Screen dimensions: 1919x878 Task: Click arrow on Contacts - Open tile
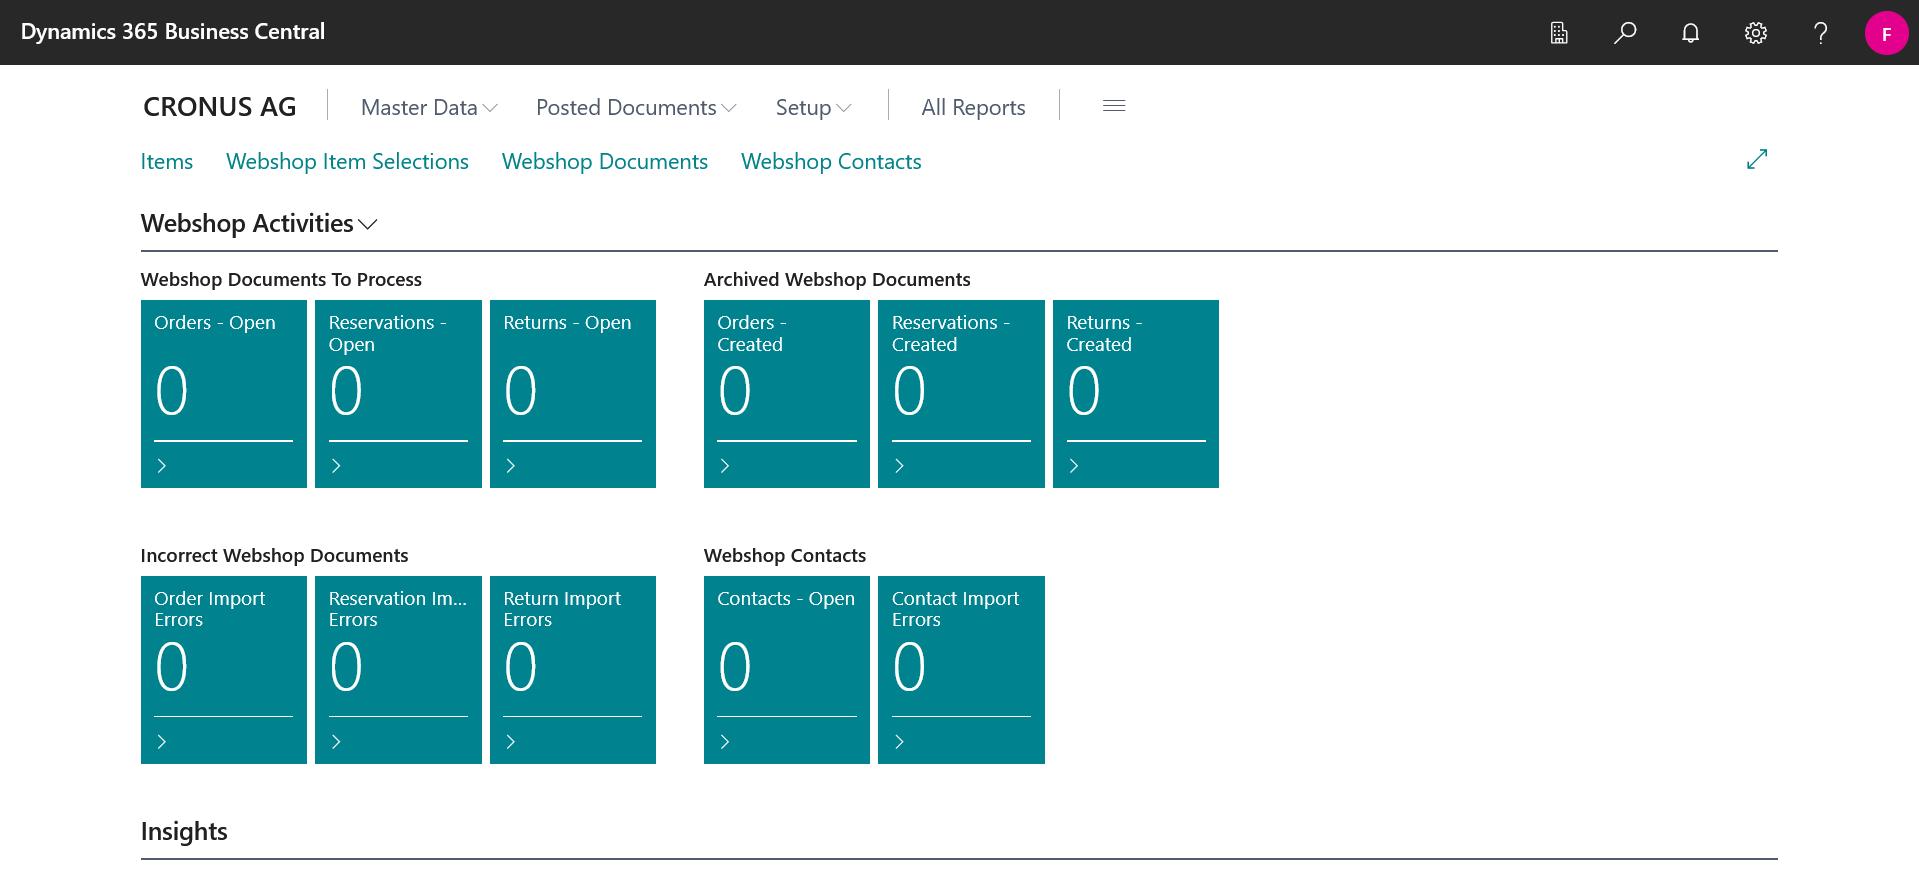click(x=725, y=742)
